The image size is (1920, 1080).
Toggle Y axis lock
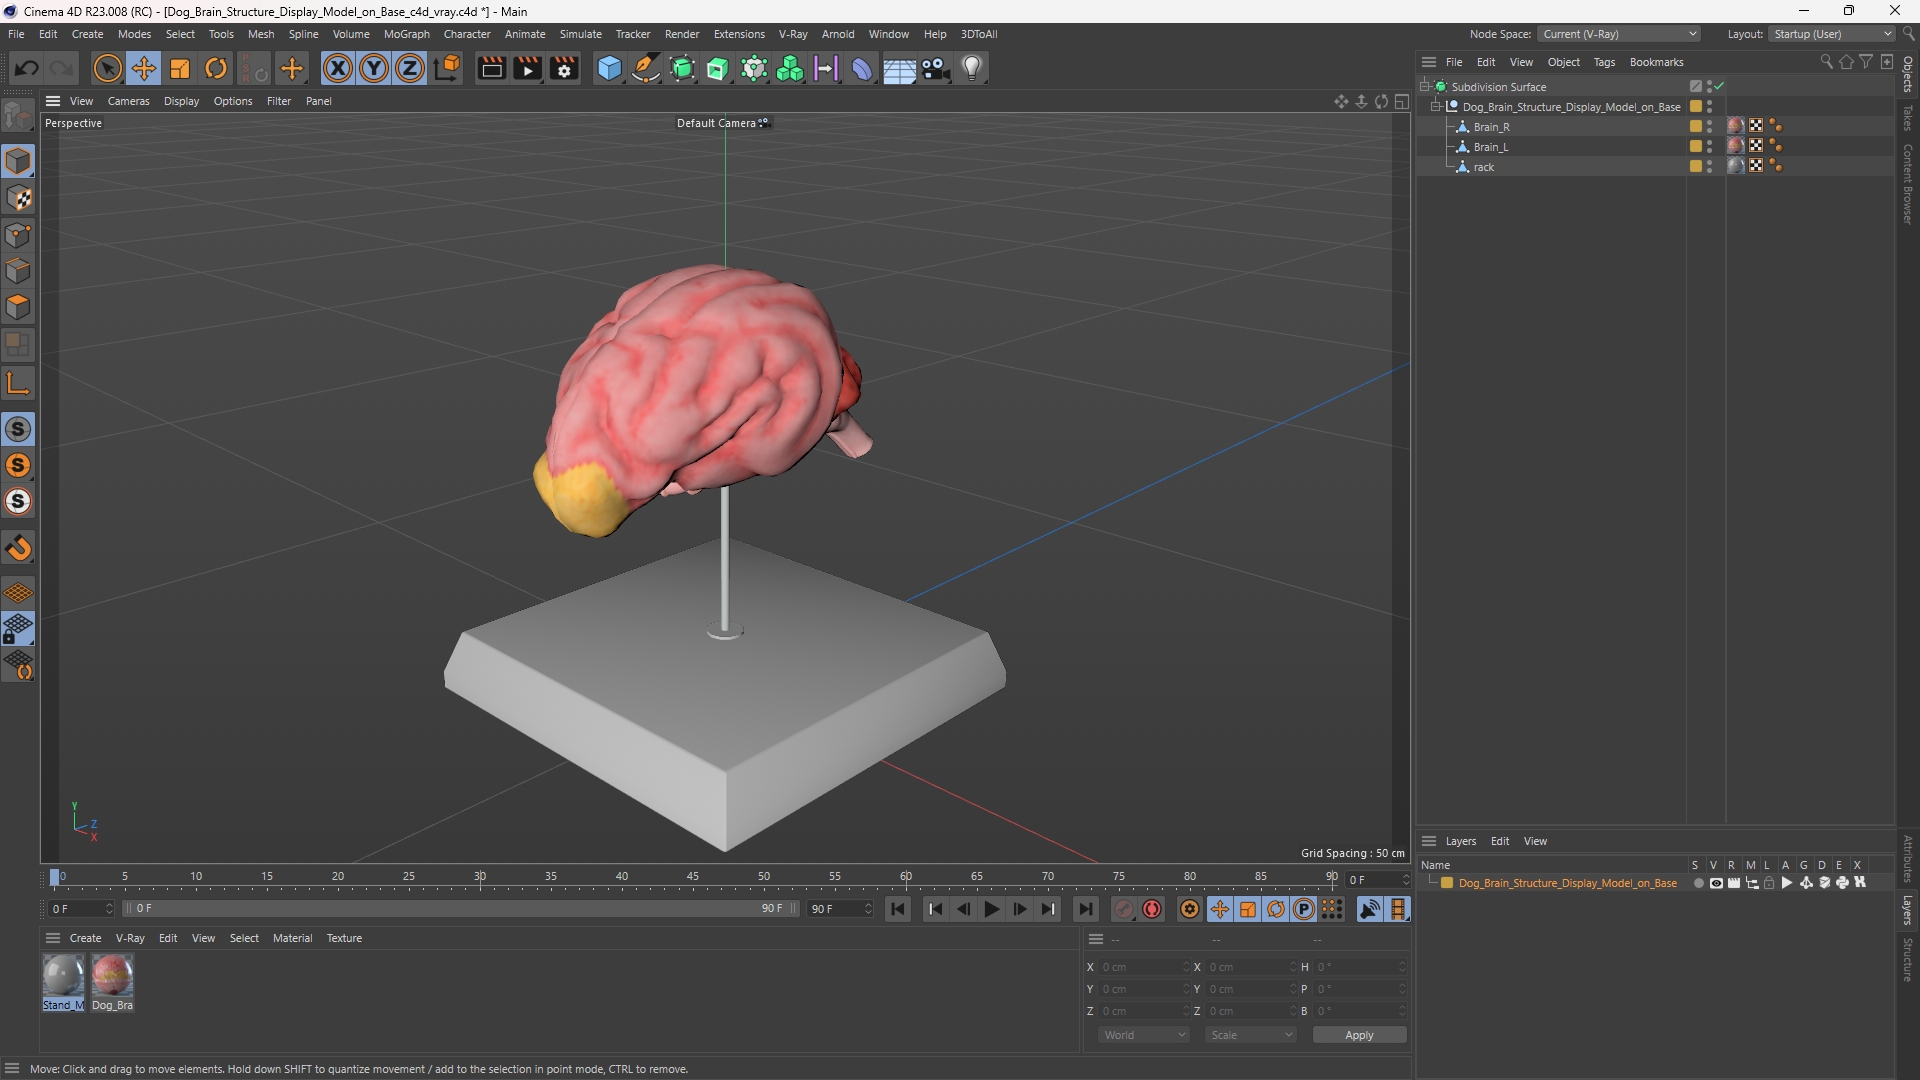(374, 68)
